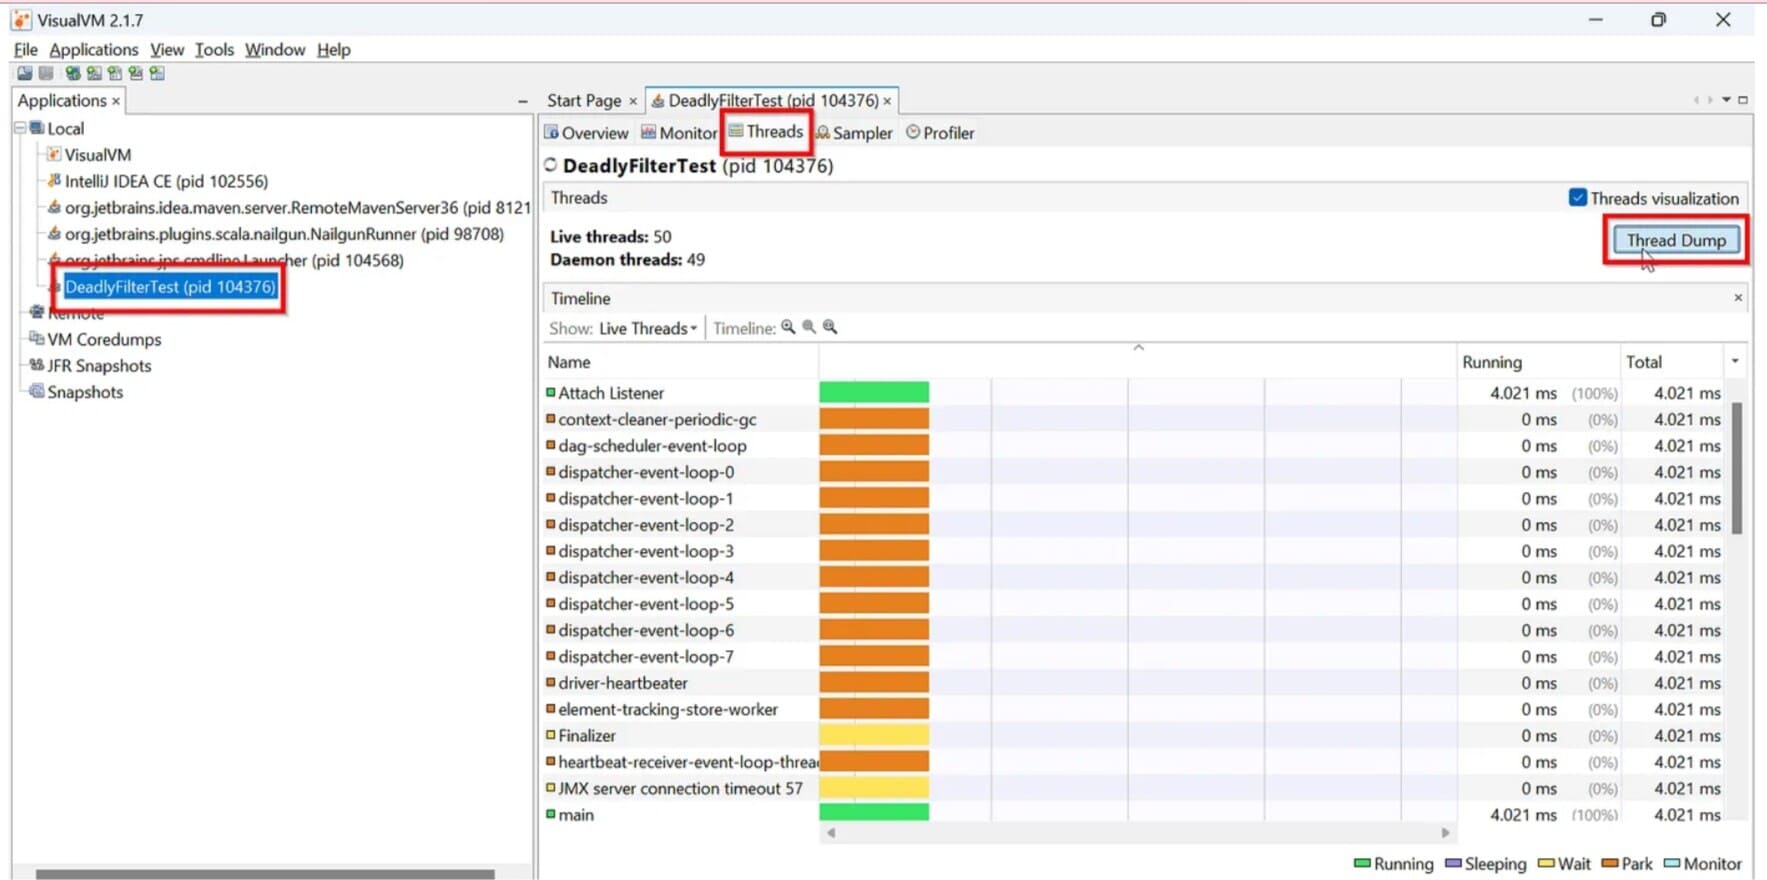This screenshot has width=1767, height=880.
Task: Switch to the Monitor view
Action: [679, 133]
